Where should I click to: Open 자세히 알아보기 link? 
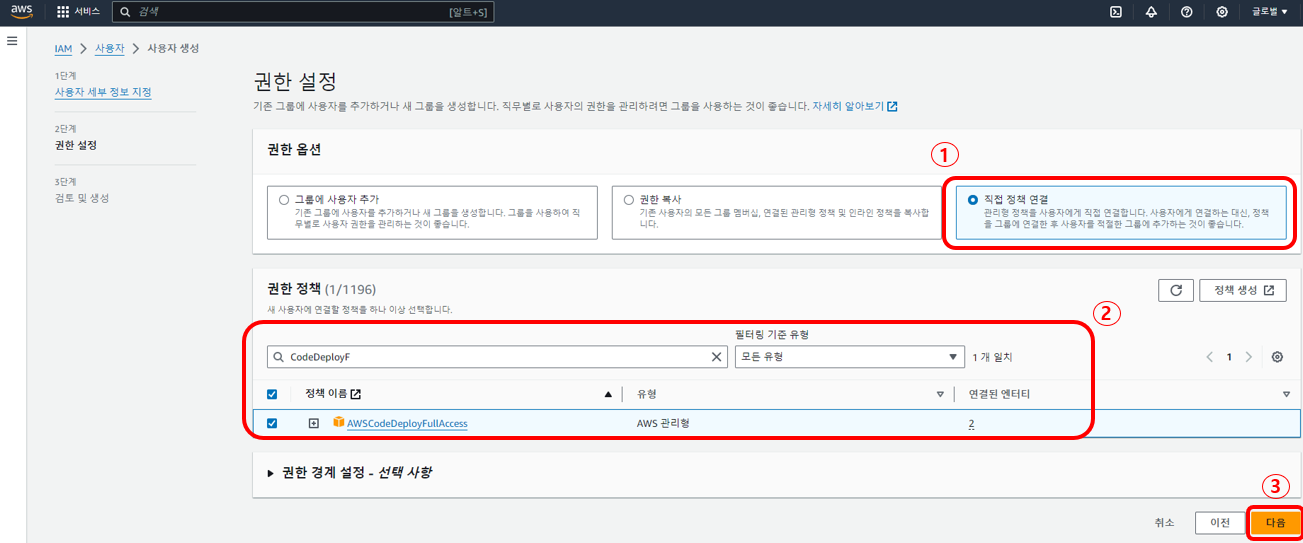coord(855,105)
